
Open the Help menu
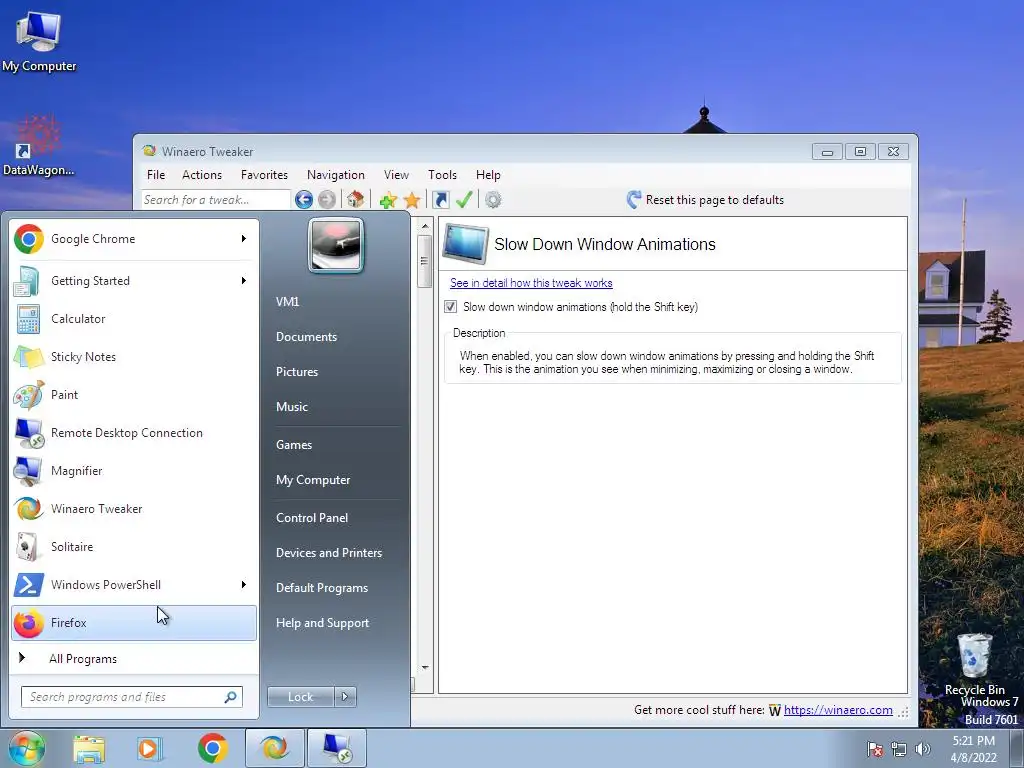click(488, 175)
